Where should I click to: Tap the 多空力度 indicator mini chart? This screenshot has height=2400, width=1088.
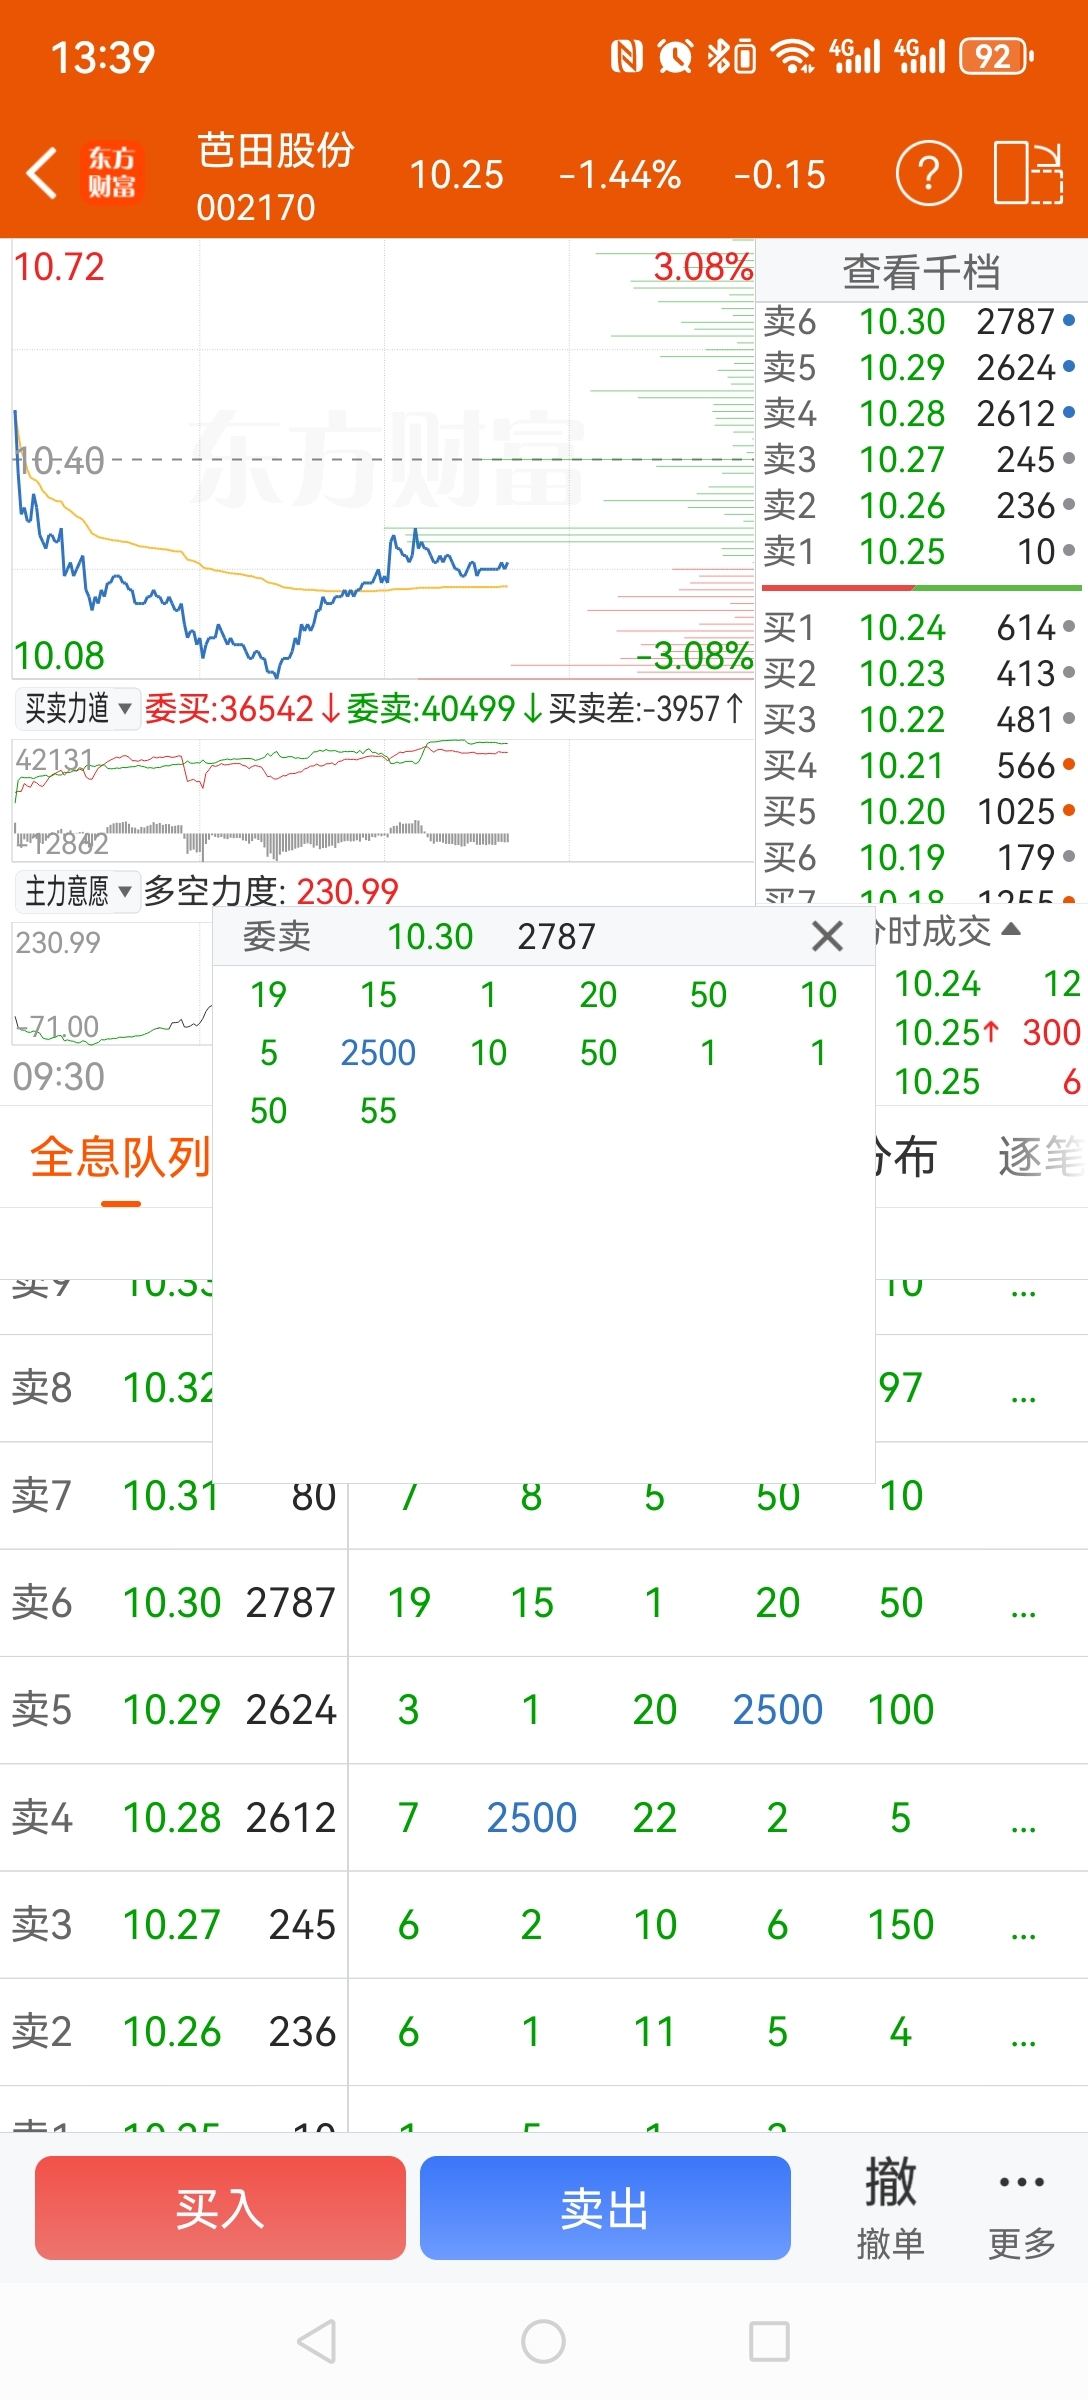pos(112,984)
